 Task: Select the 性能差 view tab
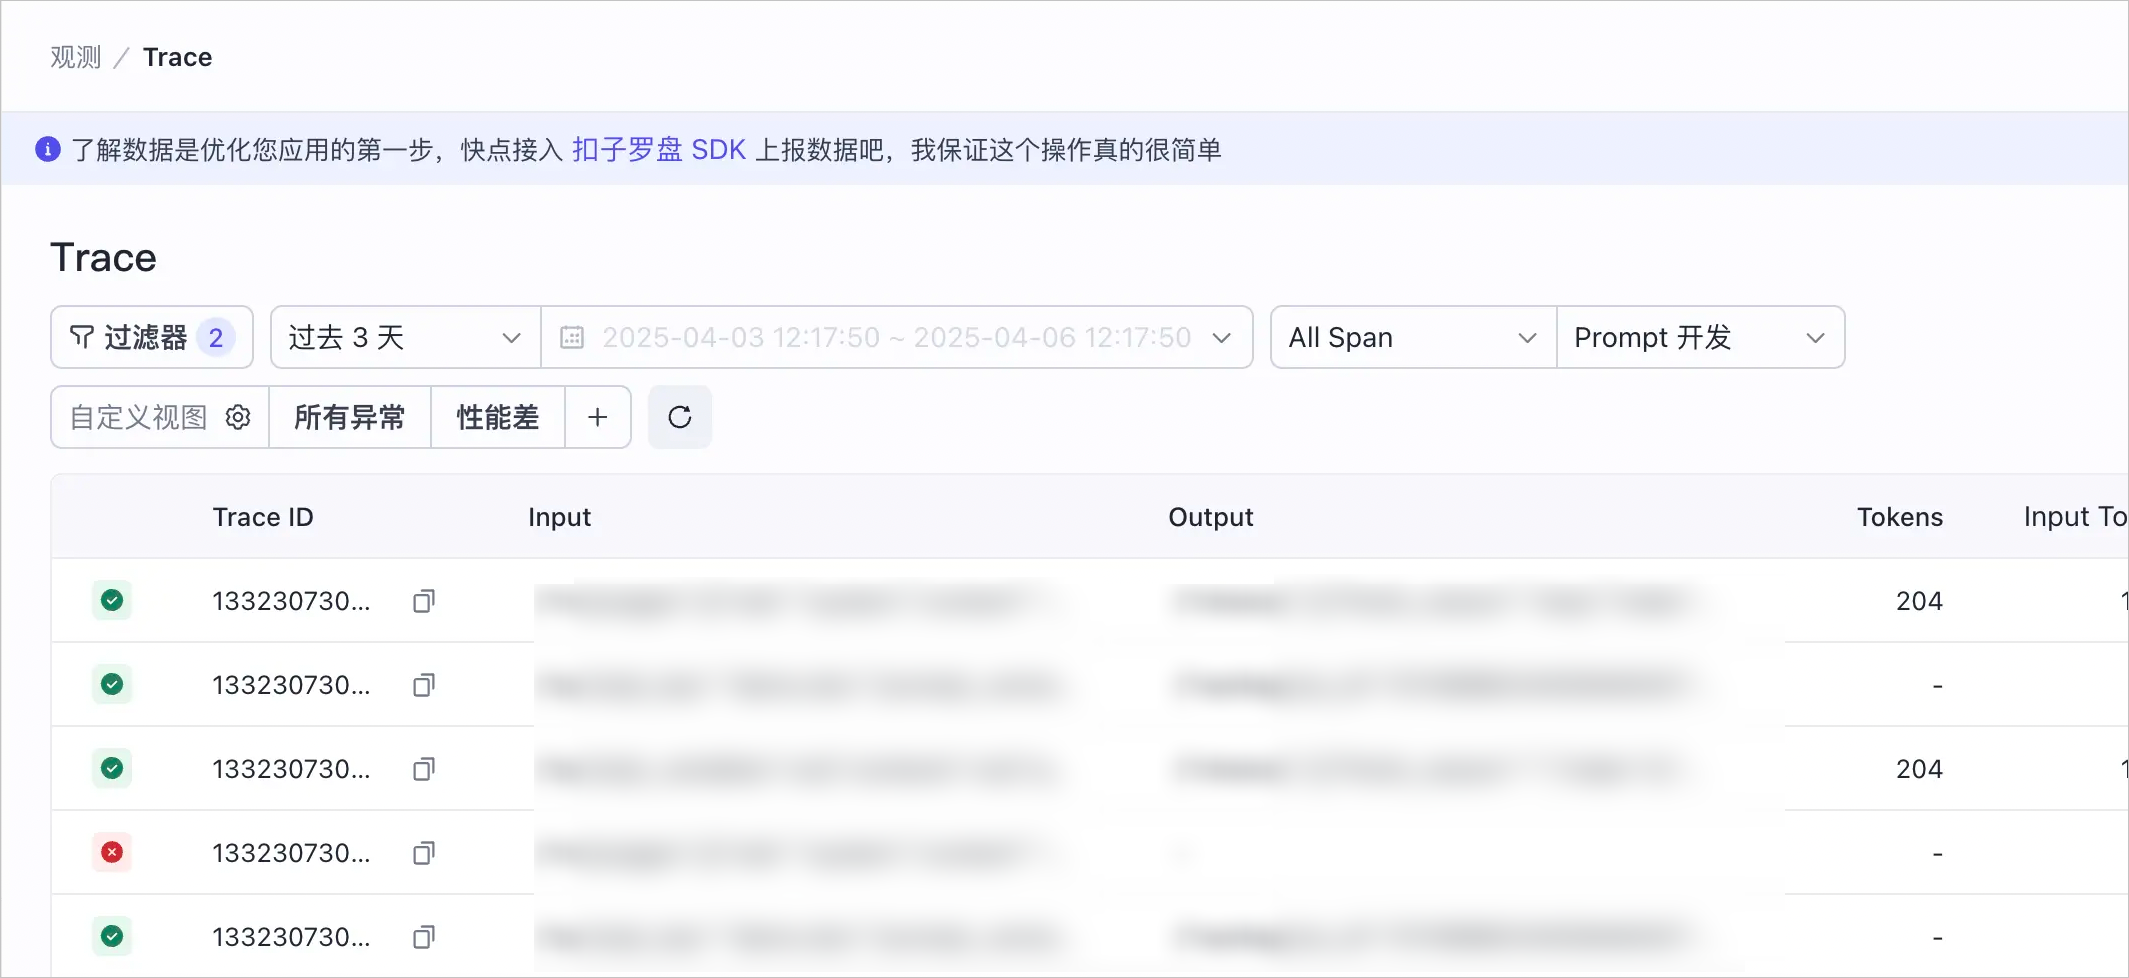pos(498,417)
